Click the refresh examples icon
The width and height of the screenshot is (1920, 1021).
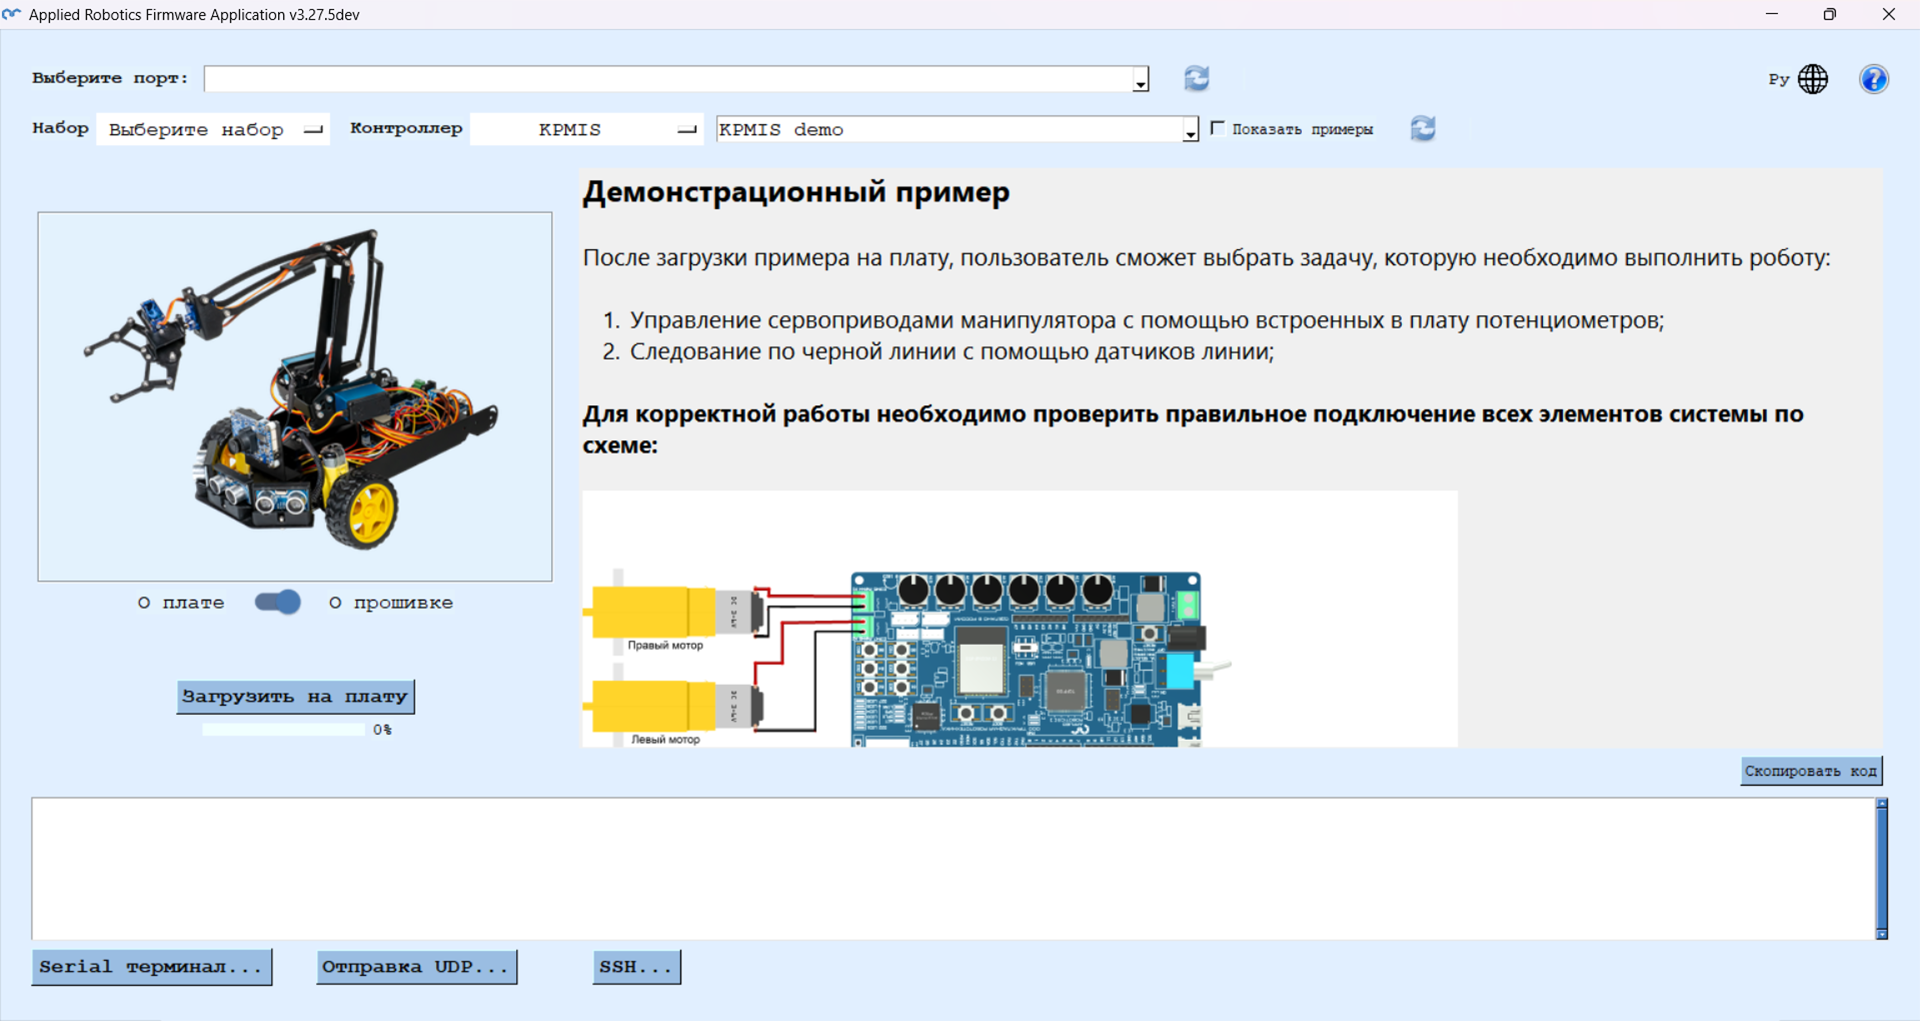click(1422, 129)
